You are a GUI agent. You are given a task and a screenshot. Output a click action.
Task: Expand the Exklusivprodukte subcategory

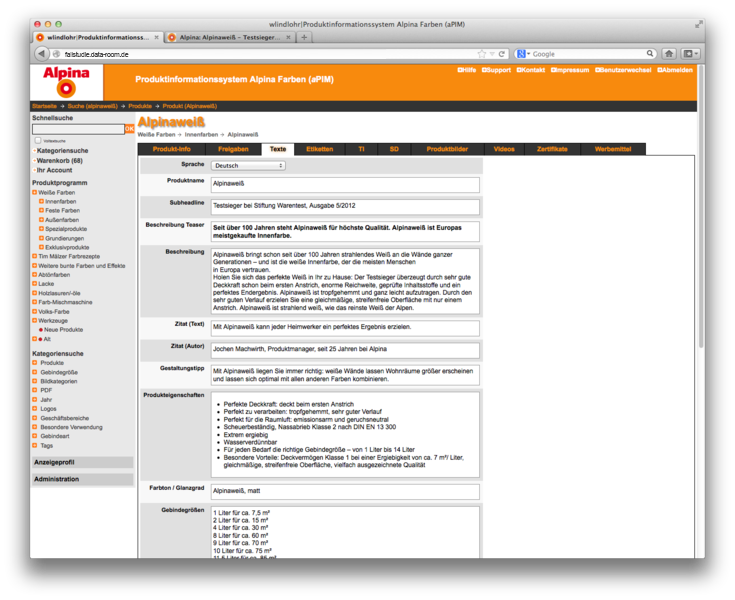click(x=41, y=247)
